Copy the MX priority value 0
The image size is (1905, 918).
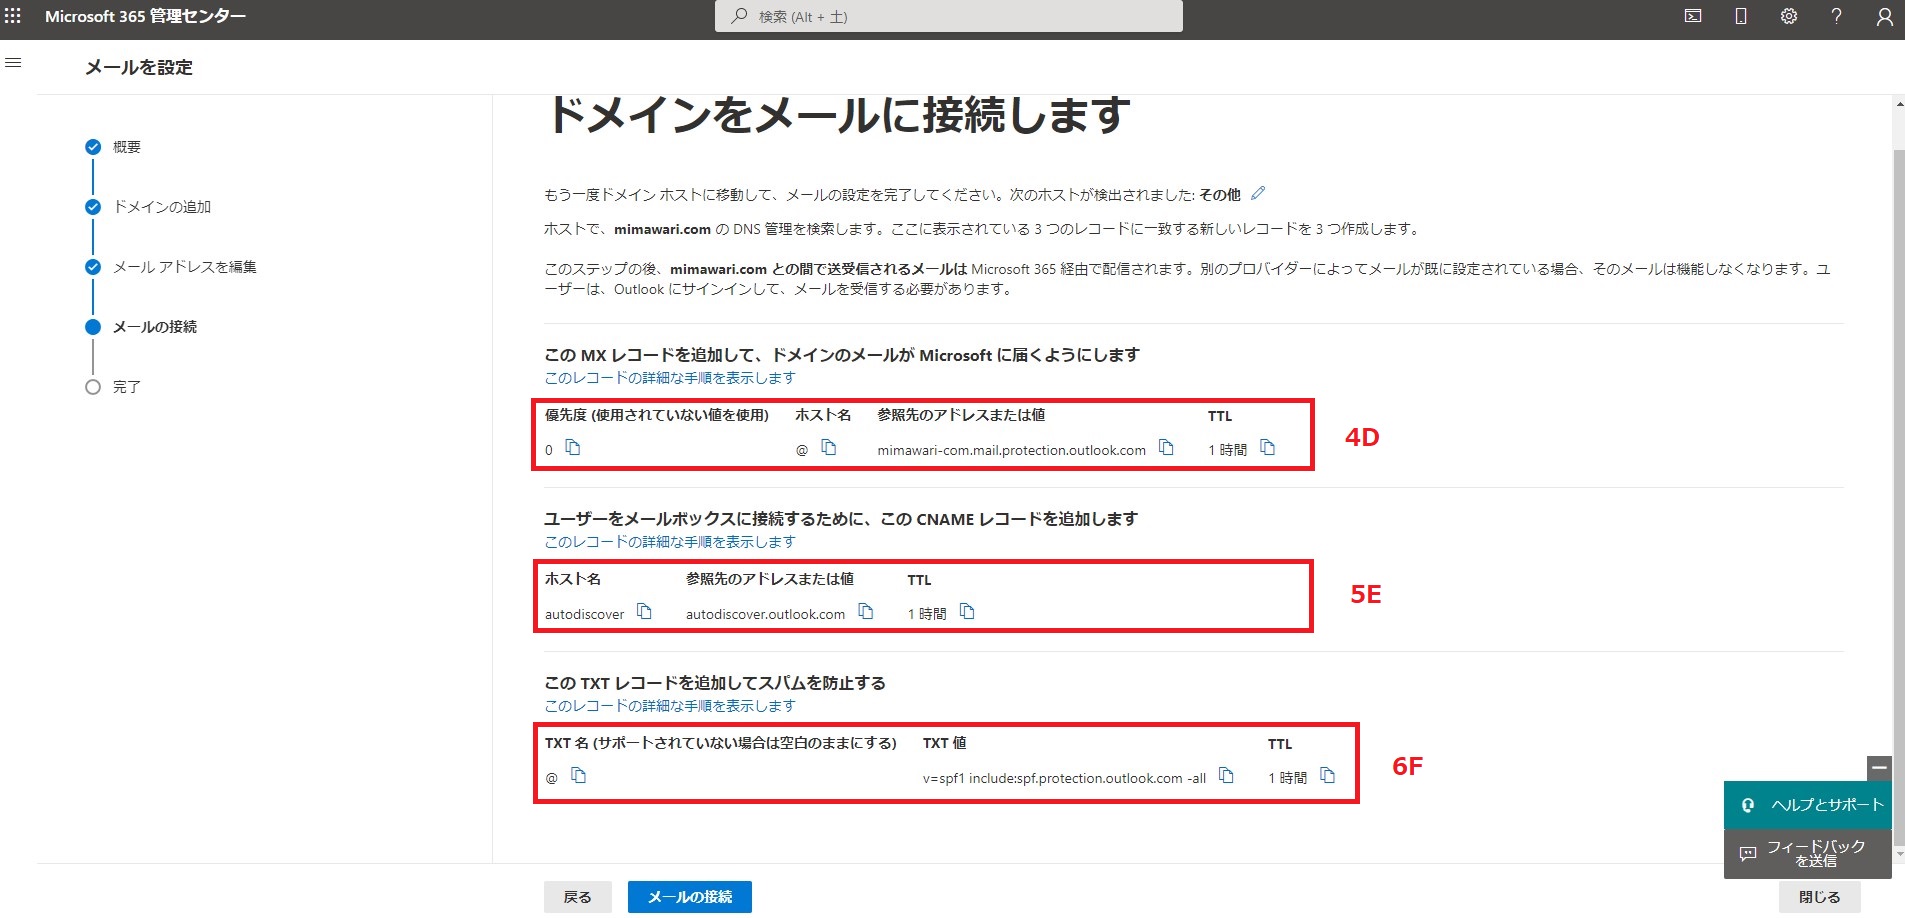coord(573,447)
